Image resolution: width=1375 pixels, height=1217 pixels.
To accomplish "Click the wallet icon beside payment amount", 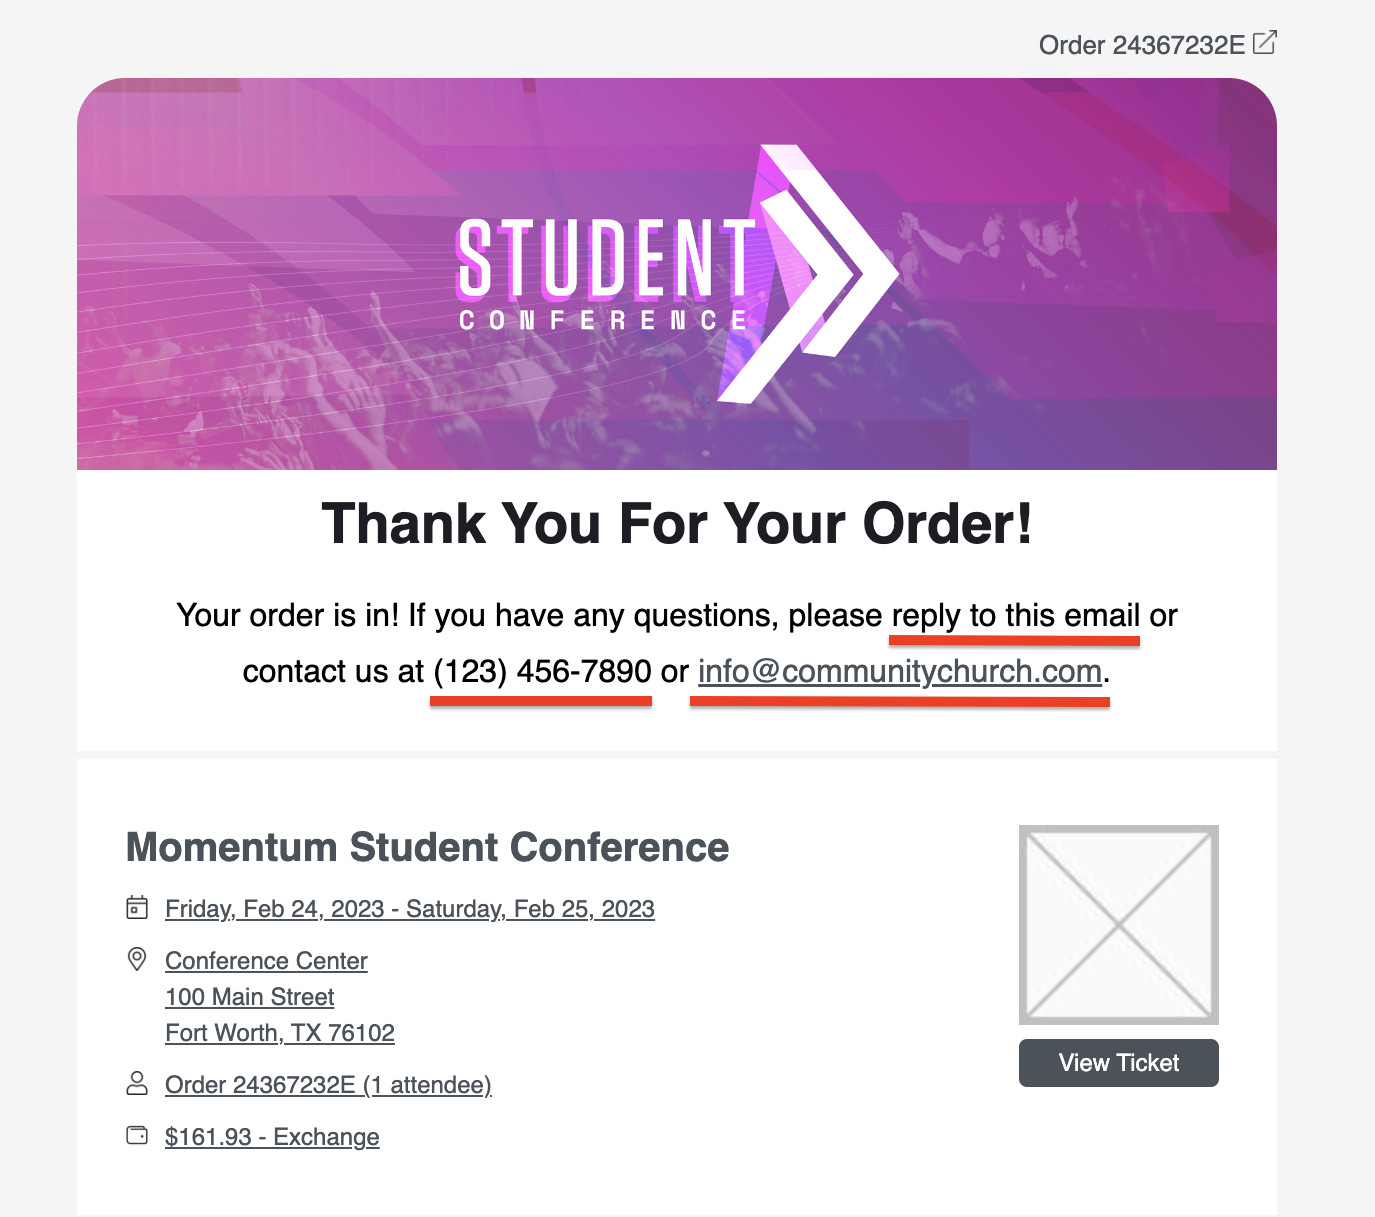I will 137,1135.
